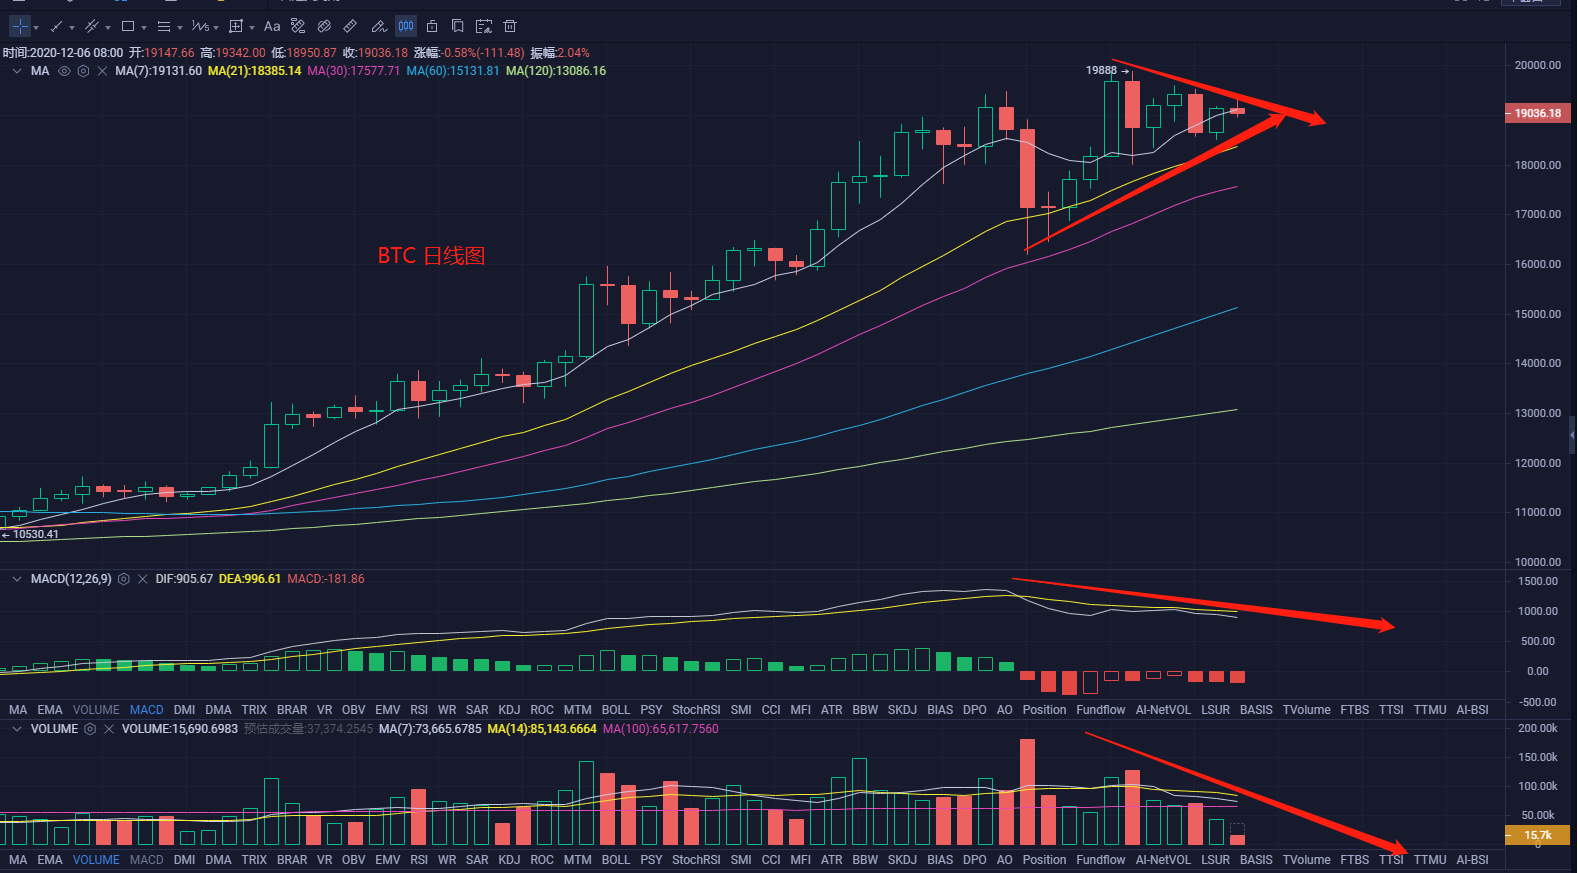Click the MA(7):19131.60 legend value
Viewport: 1578px width, 873px height.
pyautogui.click(x=158, y=71)
